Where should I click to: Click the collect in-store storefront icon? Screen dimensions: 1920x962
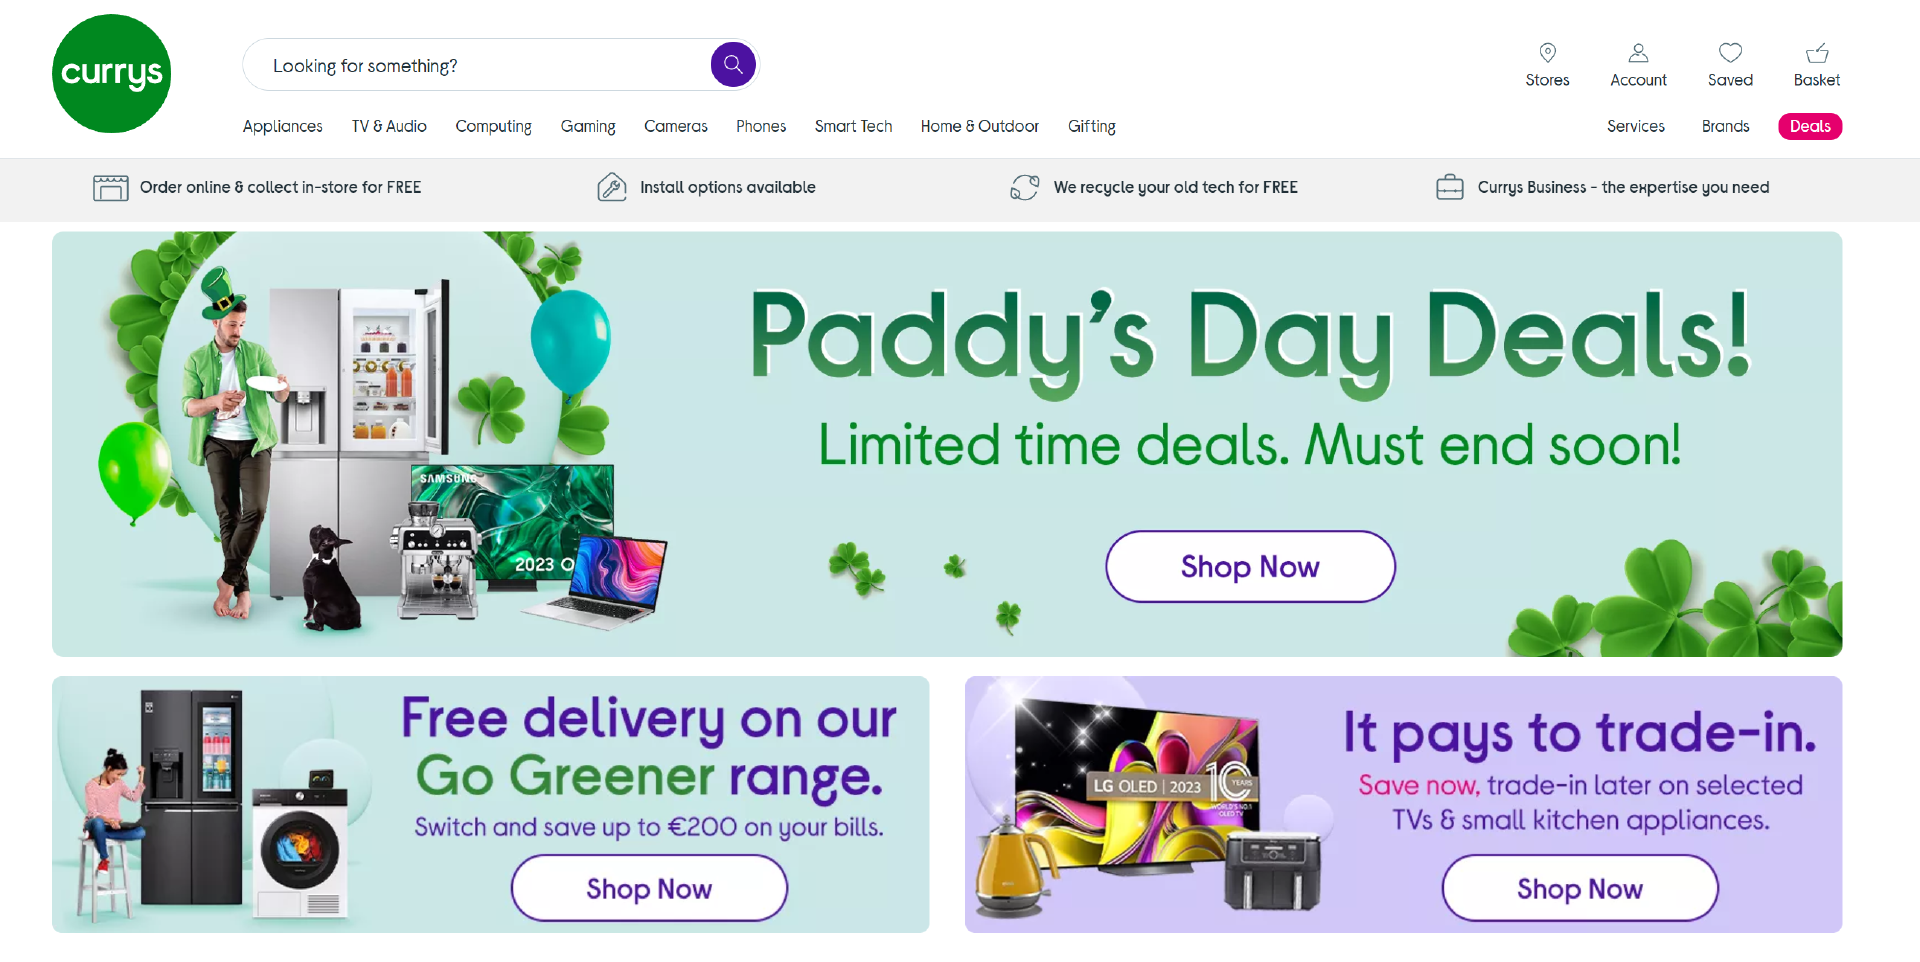click(111, 188)
